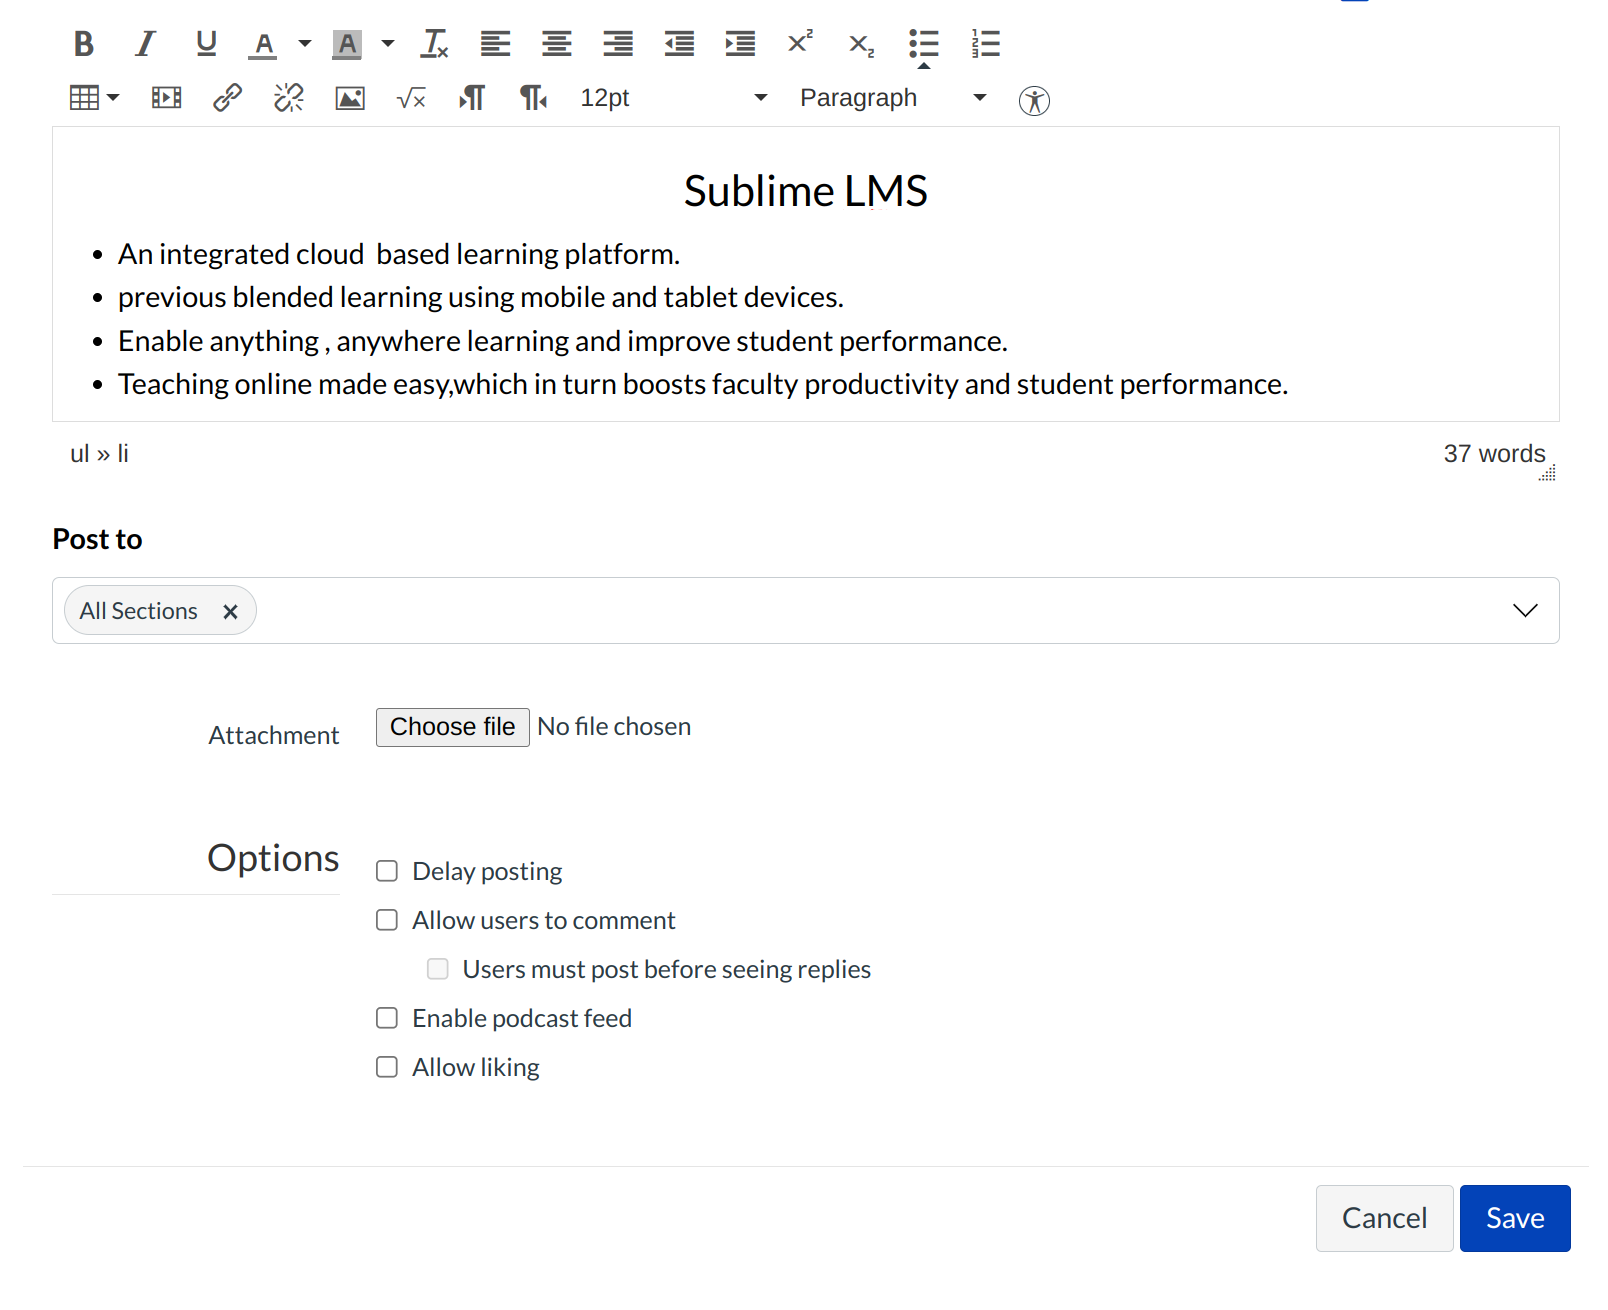Apply superscript formatting
Screen dimensions: 1608x1310
799,43
